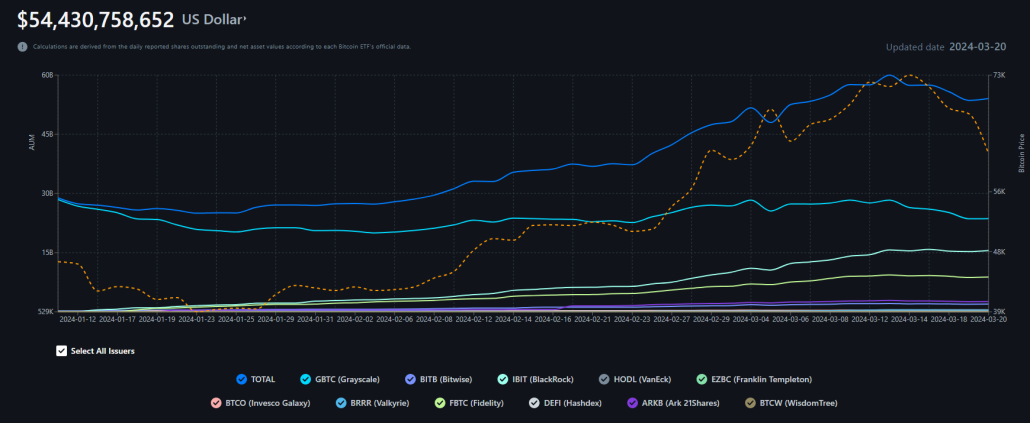This screenshot has width=1030, height=423.
Task: Click BTCO (Invesco Galaxy) pink check icon
Action: pyautogui.click(x=215, y=403)
